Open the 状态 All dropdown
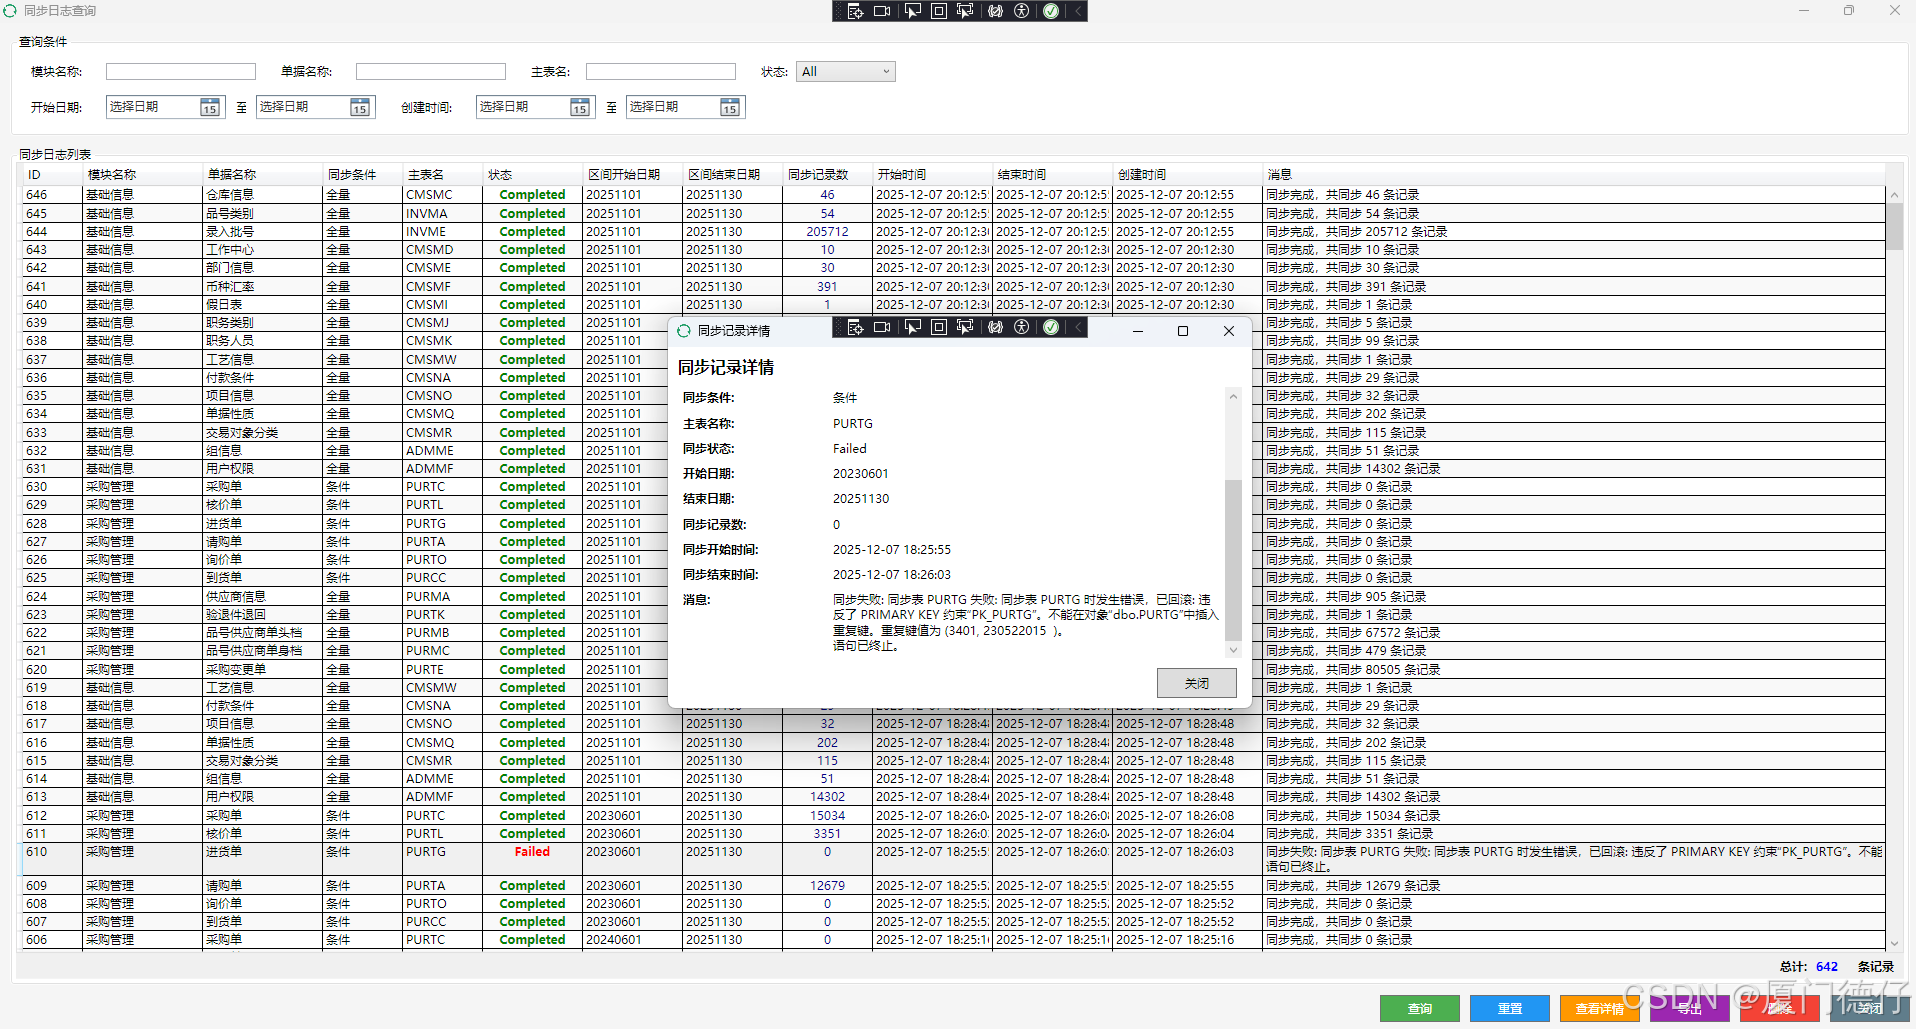This screenshot has height=1029, width=1916. pyautogui.click(x=845, y=72)
